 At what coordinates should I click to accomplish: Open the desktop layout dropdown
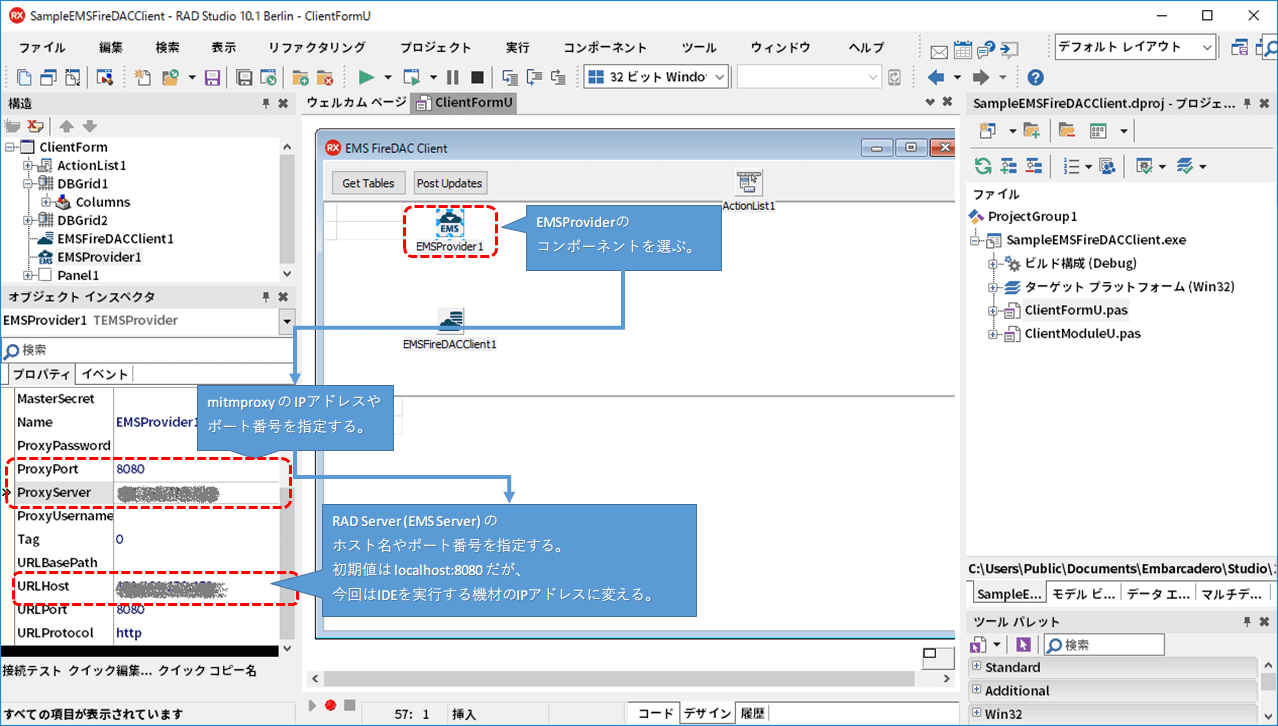coord(1207,47)
